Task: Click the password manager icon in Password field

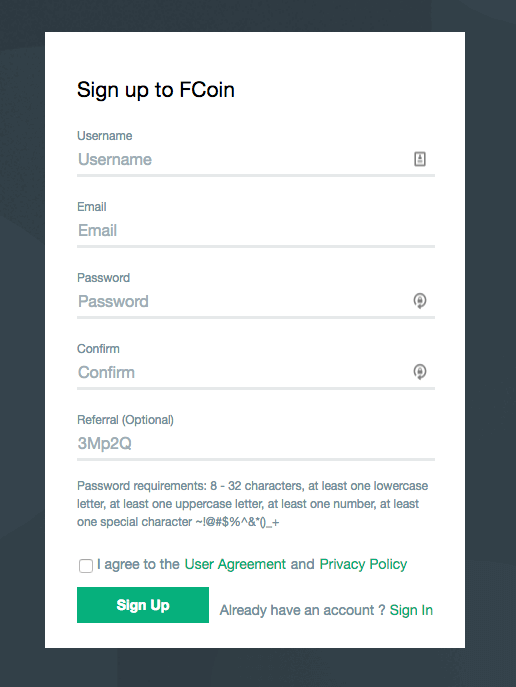Action: tap(420, 301)
